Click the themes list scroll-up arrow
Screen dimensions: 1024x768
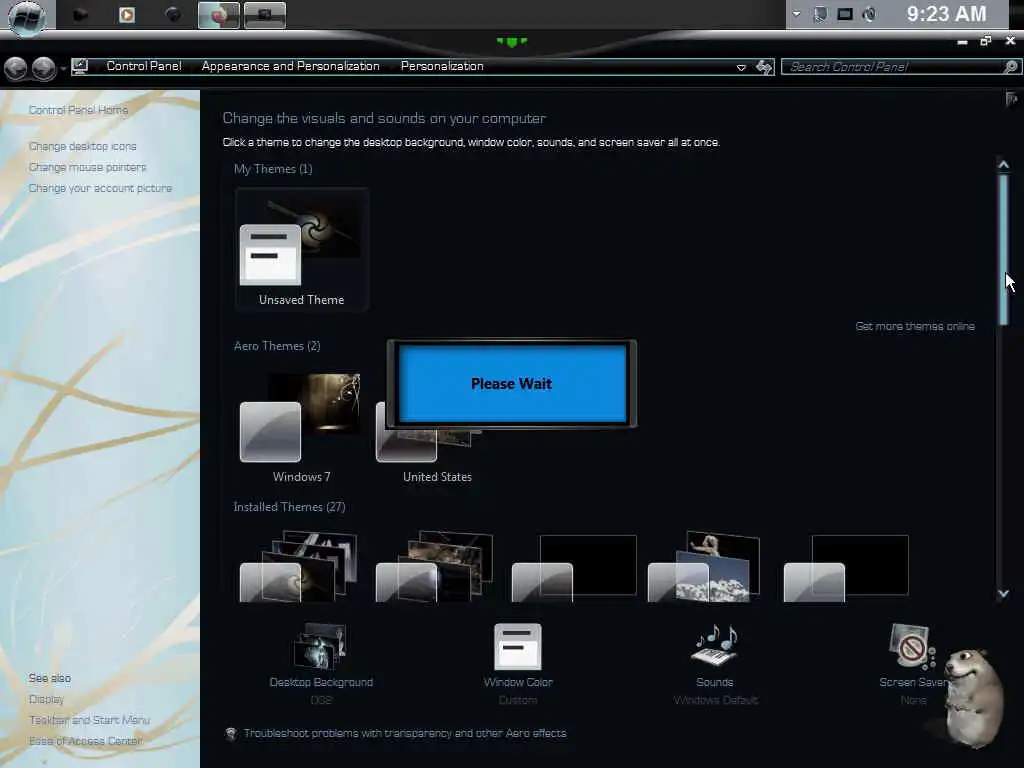(x=1004, y=165)
